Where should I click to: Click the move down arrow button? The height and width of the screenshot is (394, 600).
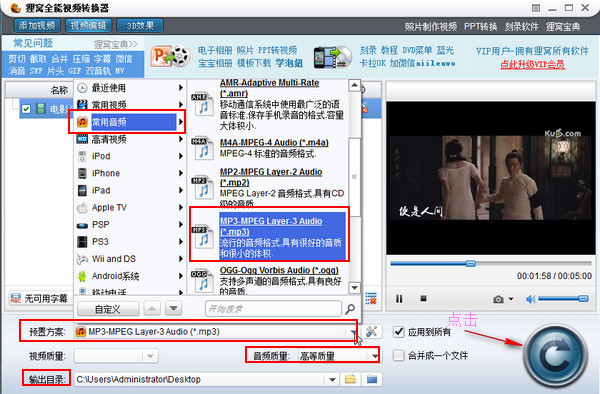pyautogui.click(x=173, y=308)
